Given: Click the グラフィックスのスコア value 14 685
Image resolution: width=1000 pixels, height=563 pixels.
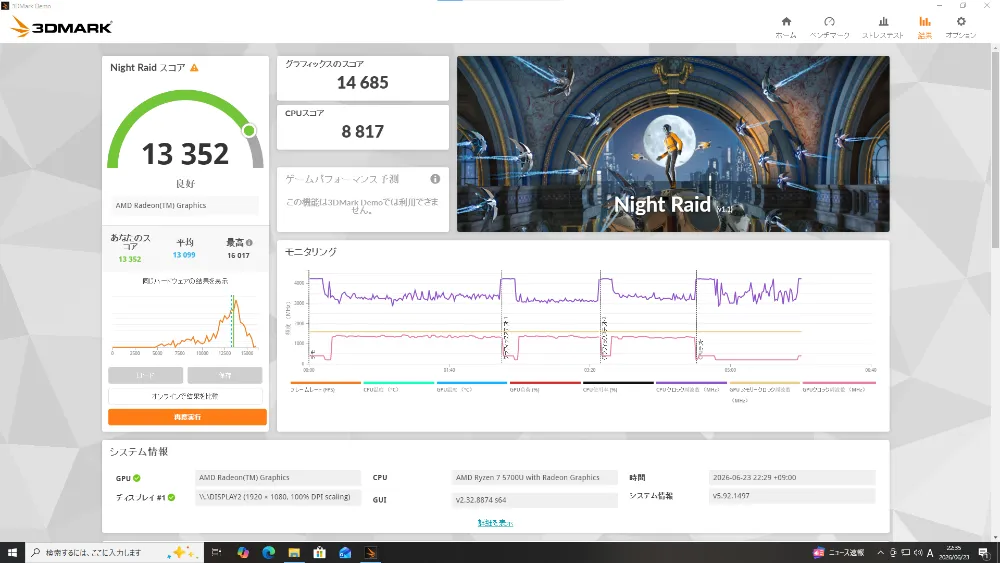Looking at the screenshot, I should tap(362, 83).
